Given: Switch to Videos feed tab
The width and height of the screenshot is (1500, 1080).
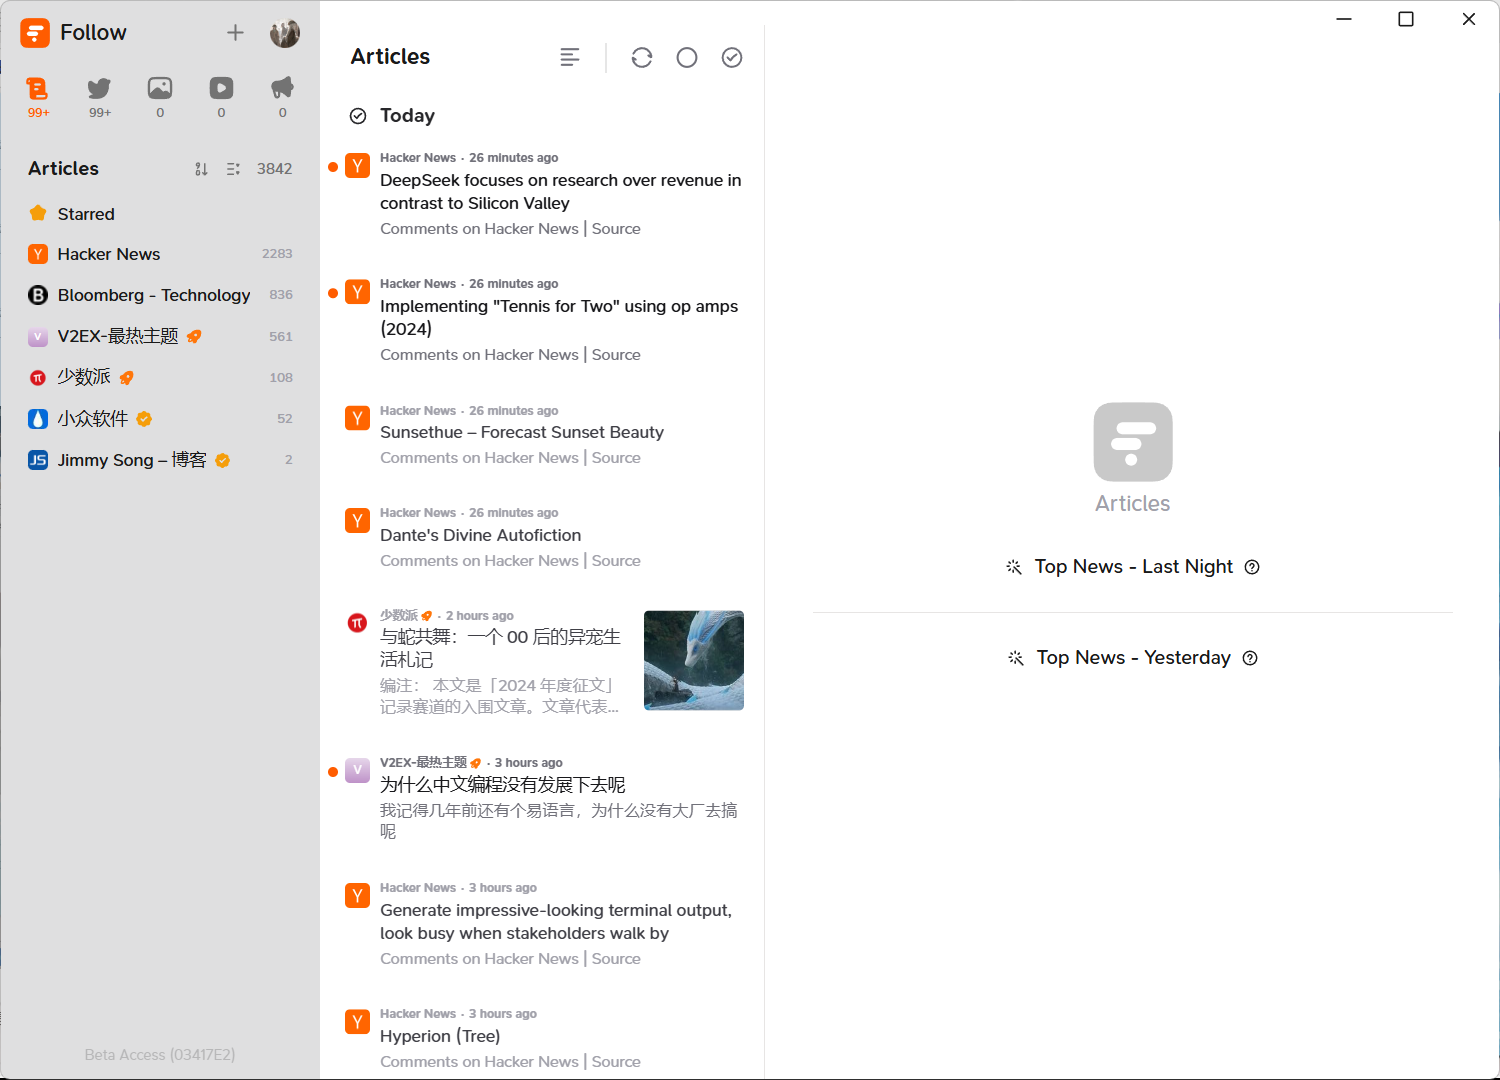Looking at the screenshot, I should click(221, 97).
